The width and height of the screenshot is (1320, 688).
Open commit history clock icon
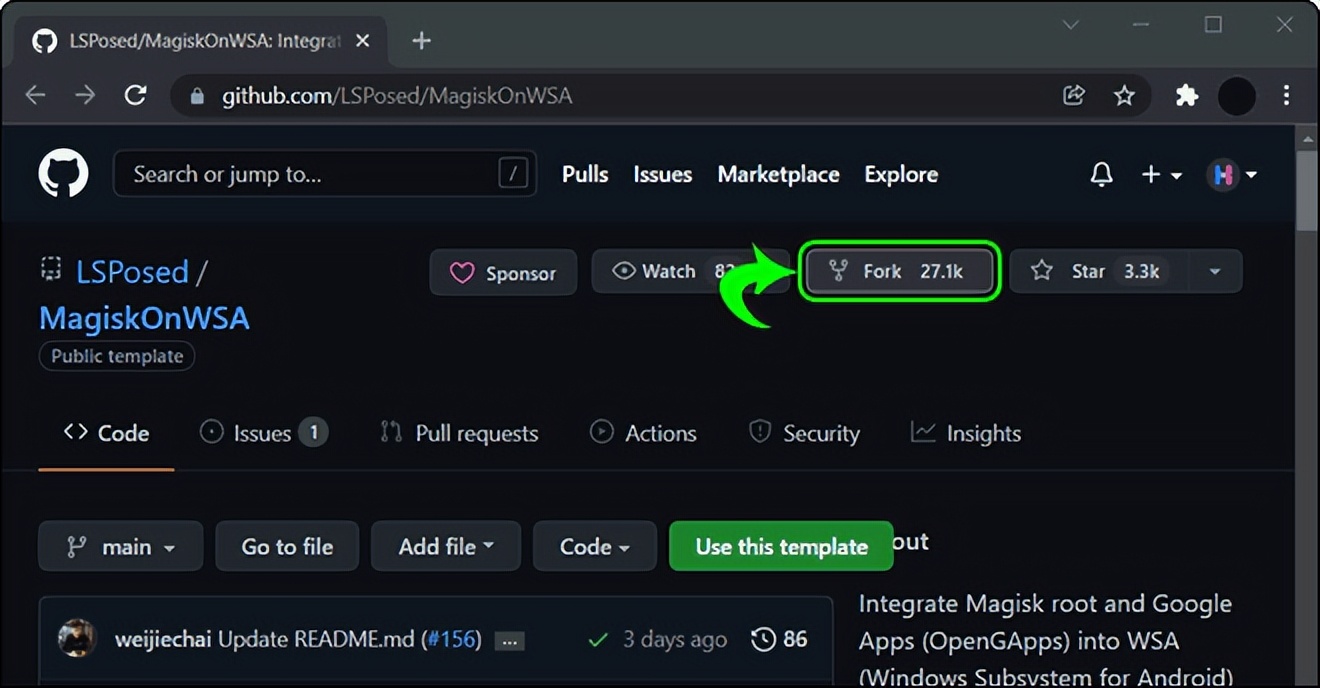pyautogui.click(x=764, y=639)
